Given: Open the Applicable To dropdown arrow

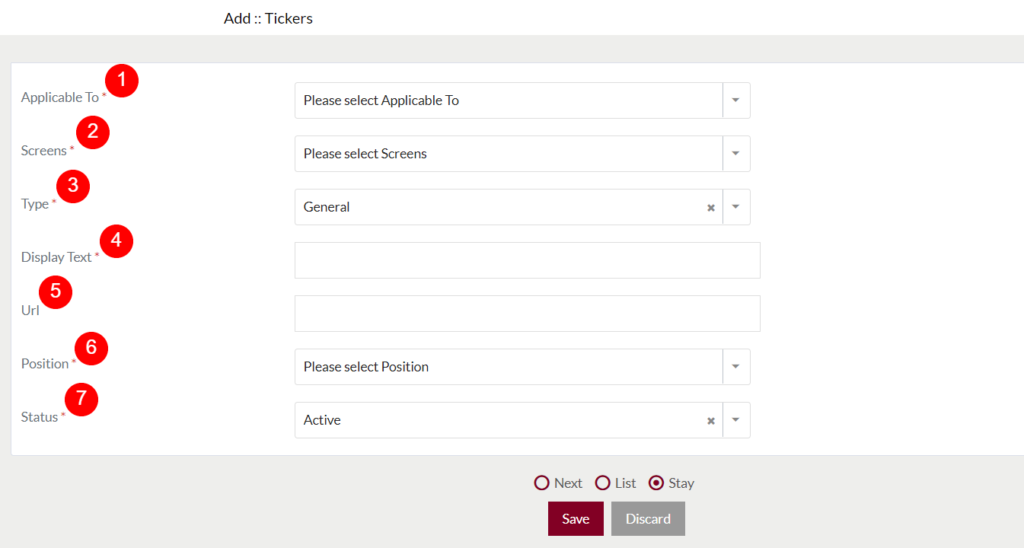Looking at the screenshot, I should coord(736,100).
